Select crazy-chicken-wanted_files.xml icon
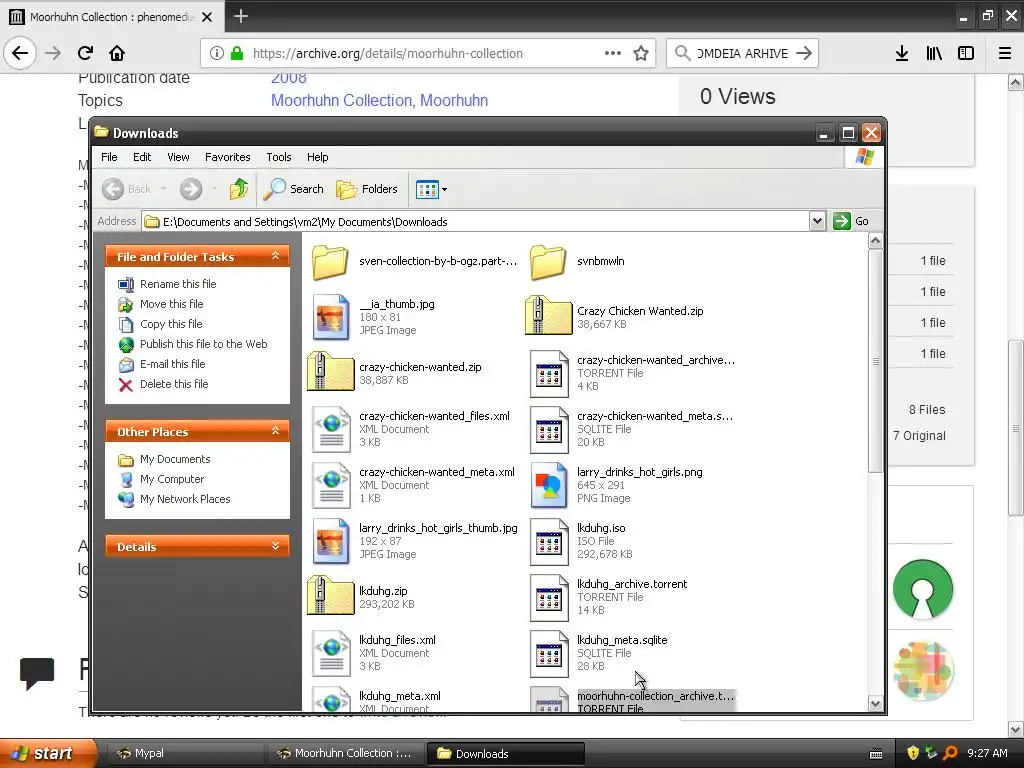 [330, 430]
